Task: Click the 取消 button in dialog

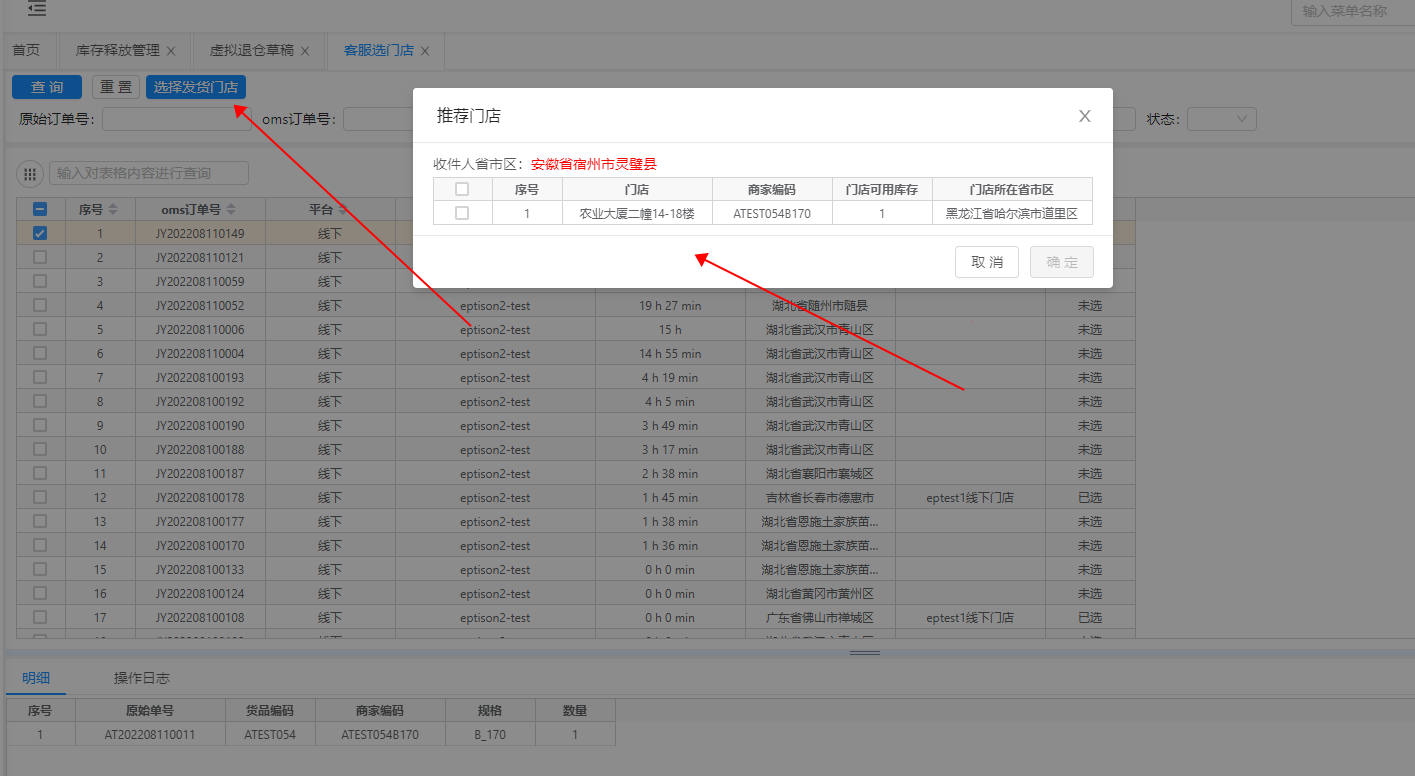Action: [986, 262]
